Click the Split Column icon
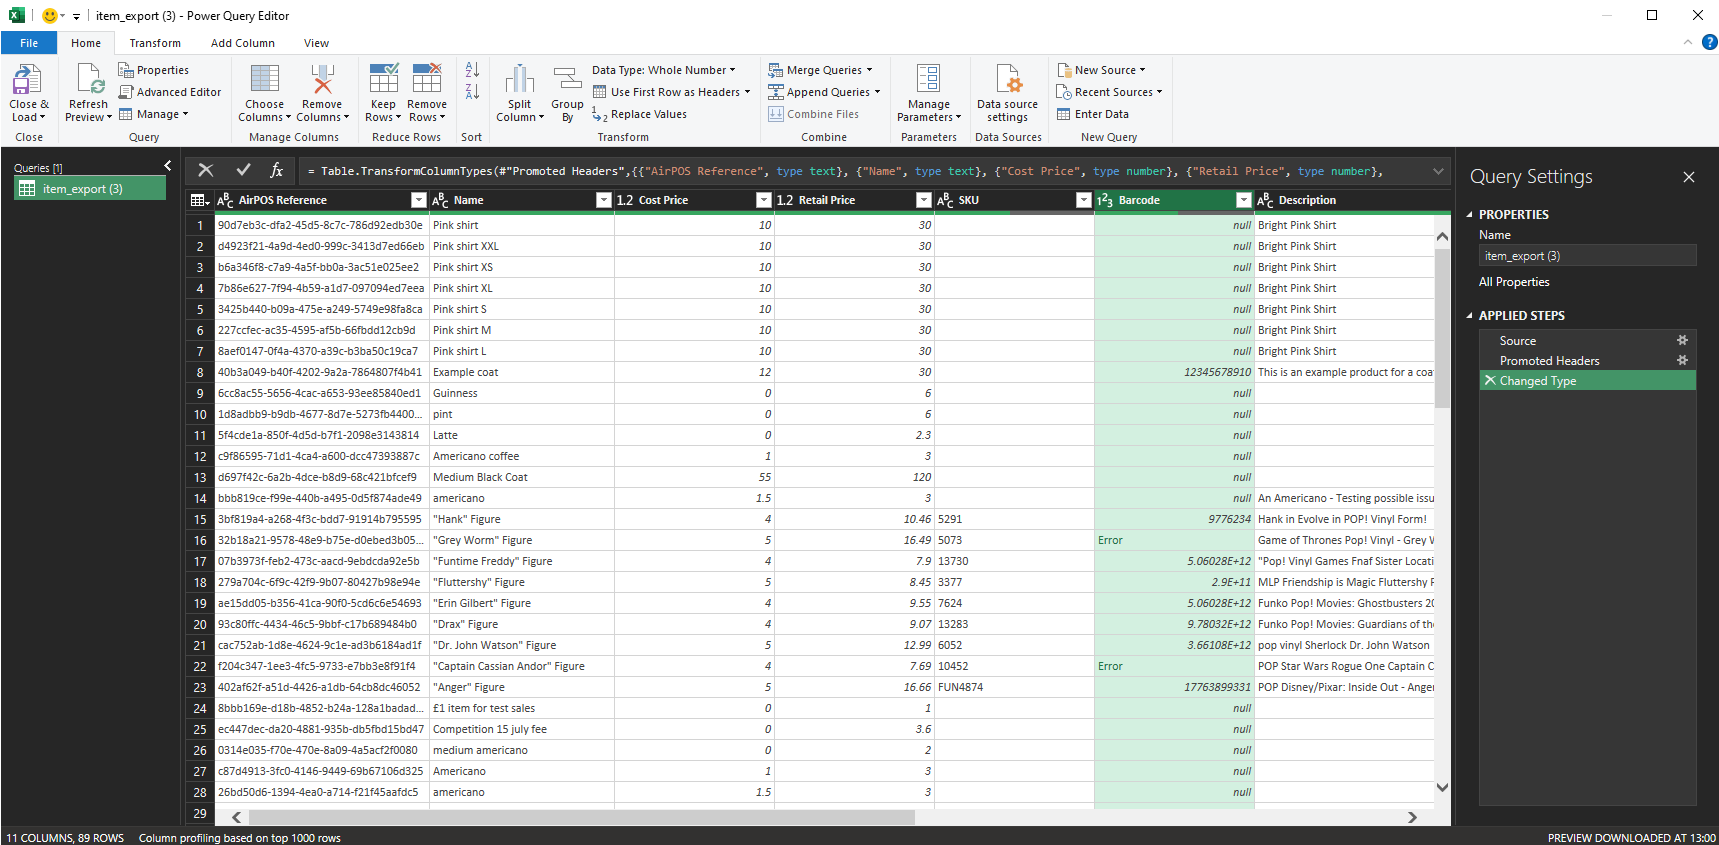This screenshot has height=845, width=1719. [520, 80]
